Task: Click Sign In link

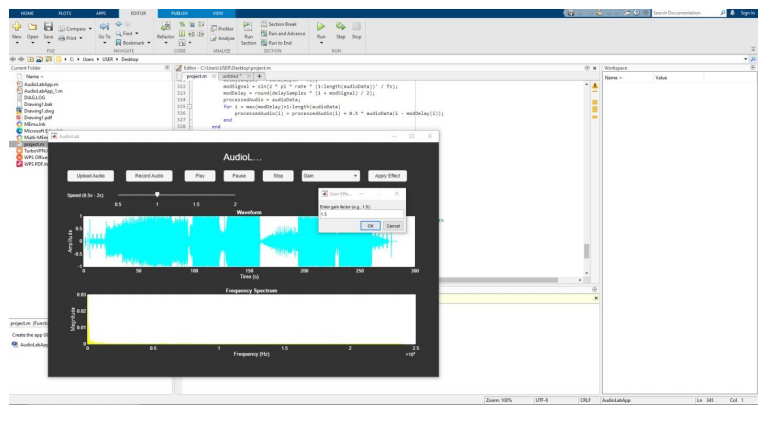Action: (x=747, y=13)
